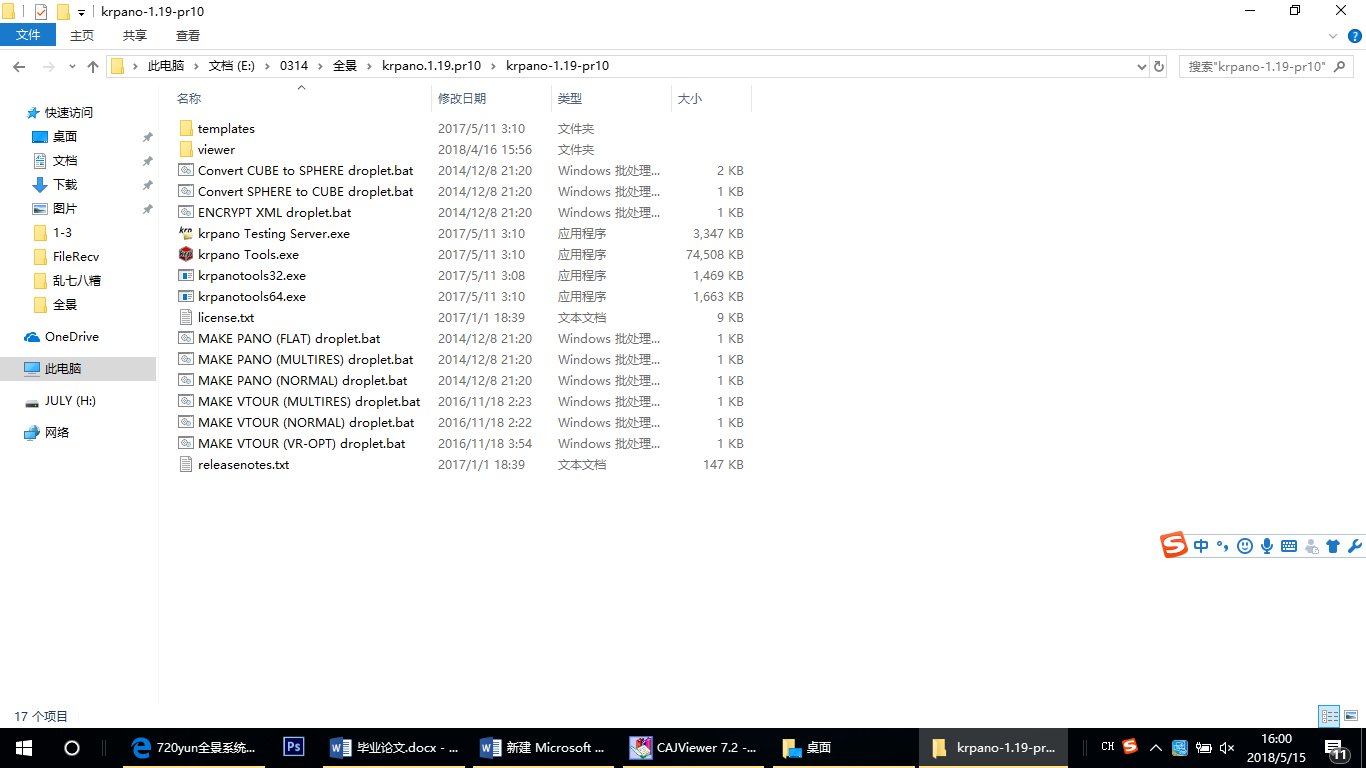Select MAKE PANO (MULTIRES) droplet.bat file name
The height and width of the screenshot is (768, 1366).
click(306, 359)
